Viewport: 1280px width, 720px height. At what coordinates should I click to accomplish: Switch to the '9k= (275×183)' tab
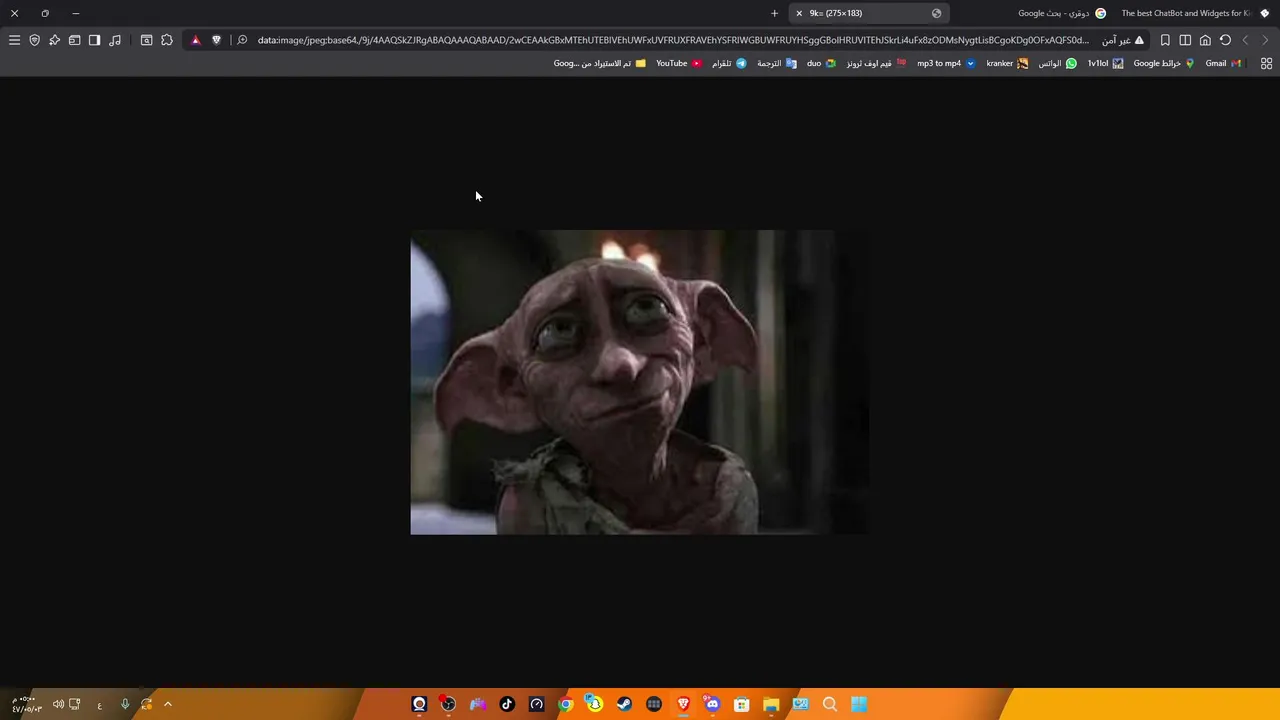coord(868,13)
